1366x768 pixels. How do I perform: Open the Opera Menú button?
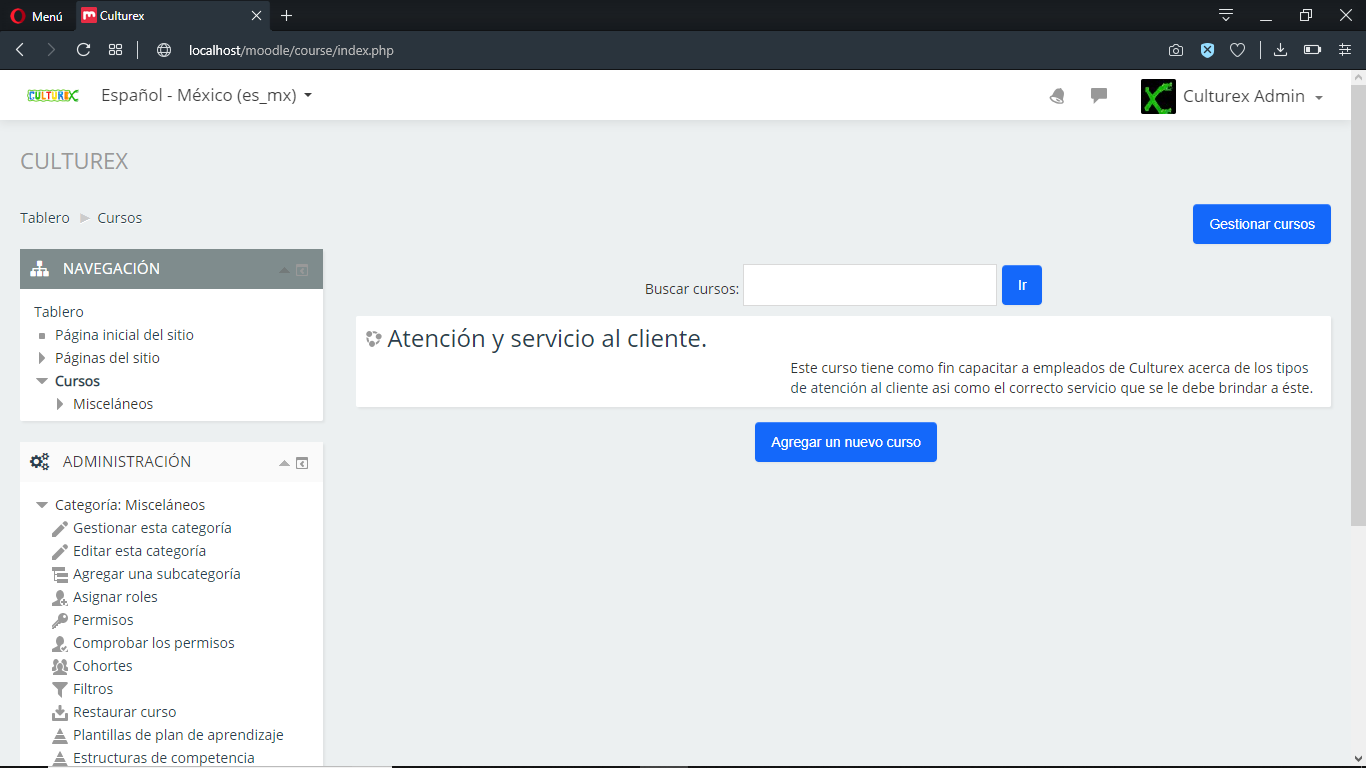pyautogui.click(x=37, y=16)
